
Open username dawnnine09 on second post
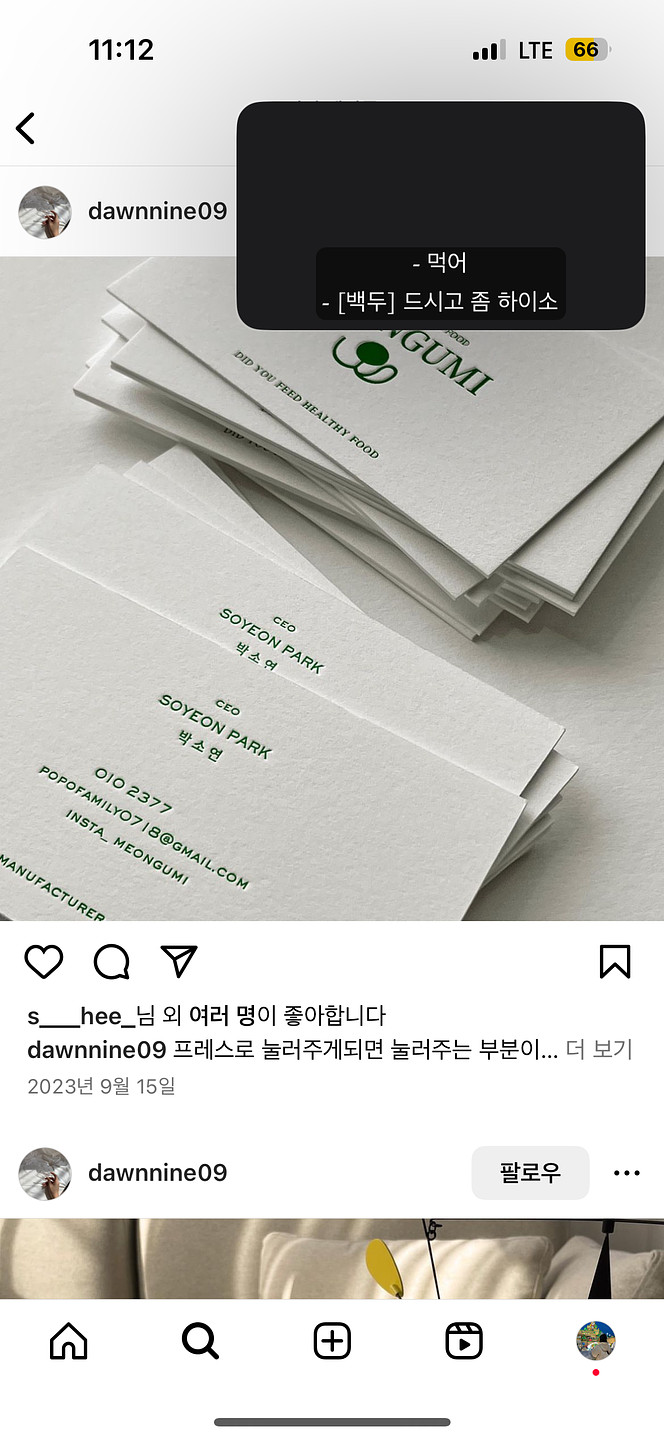pyautogui.click(x=158, y=1172)
